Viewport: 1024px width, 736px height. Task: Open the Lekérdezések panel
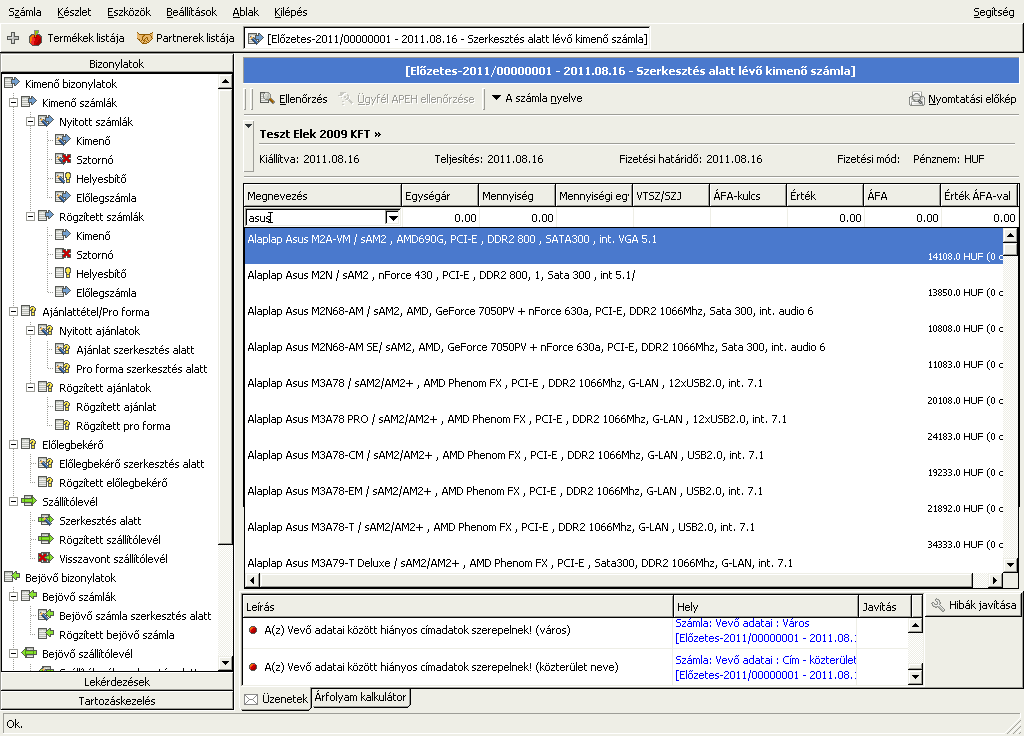(x=117, y=681)
